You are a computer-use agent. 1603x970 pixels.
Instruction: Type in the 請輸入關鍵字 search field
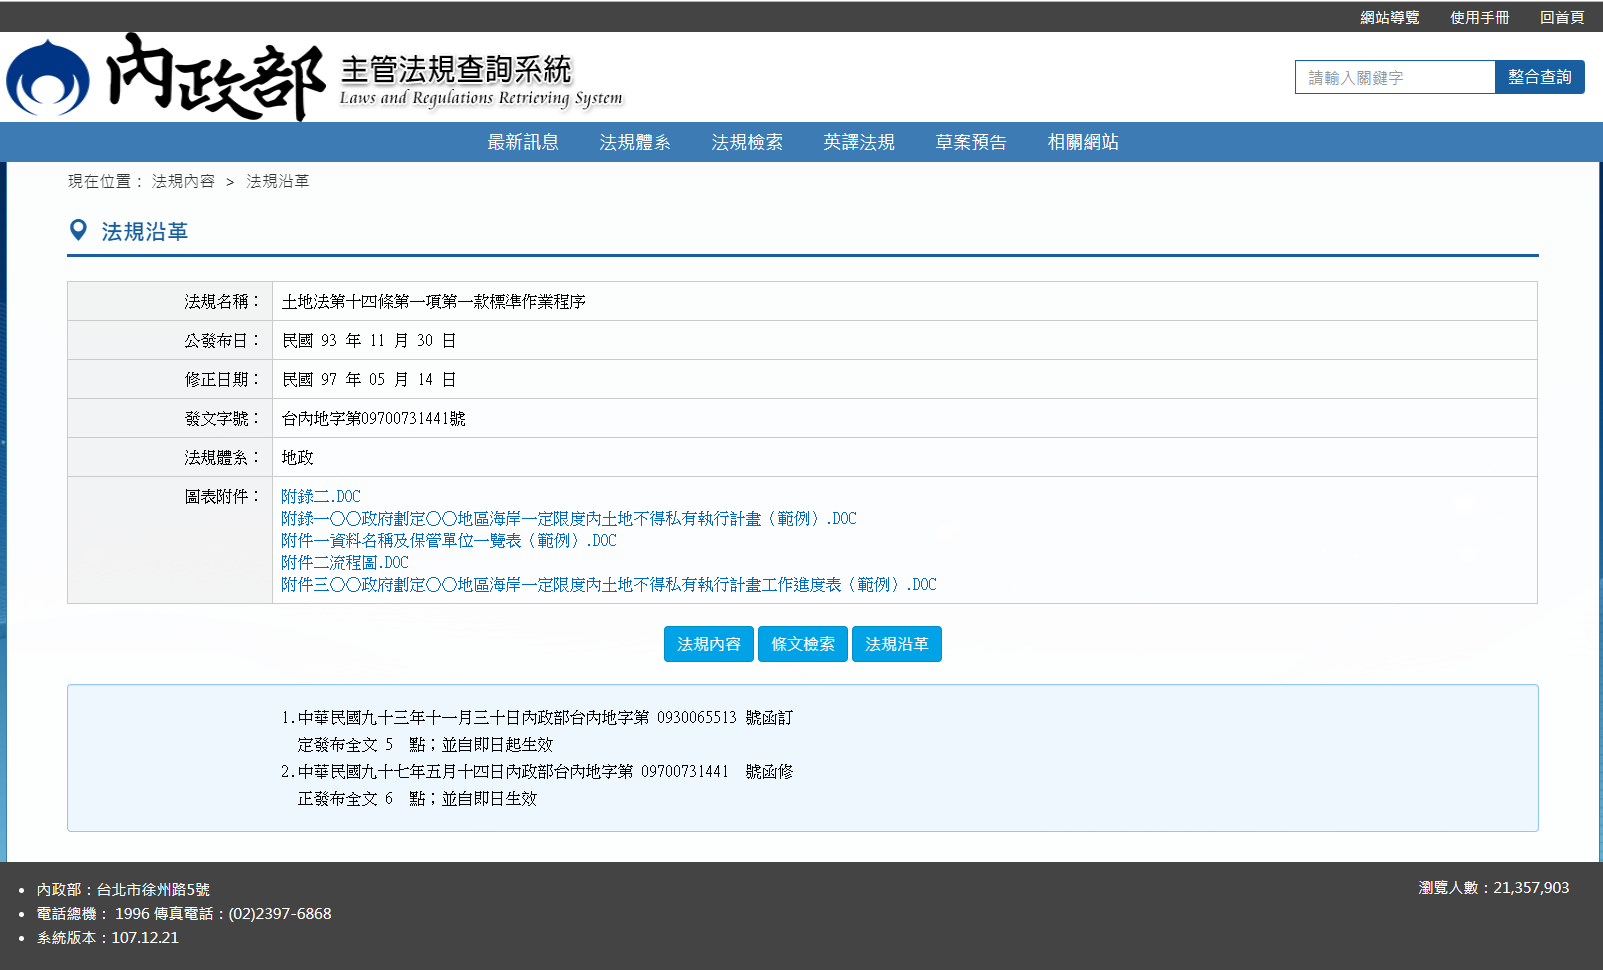pyautogui.click(x=1394, y=77)
